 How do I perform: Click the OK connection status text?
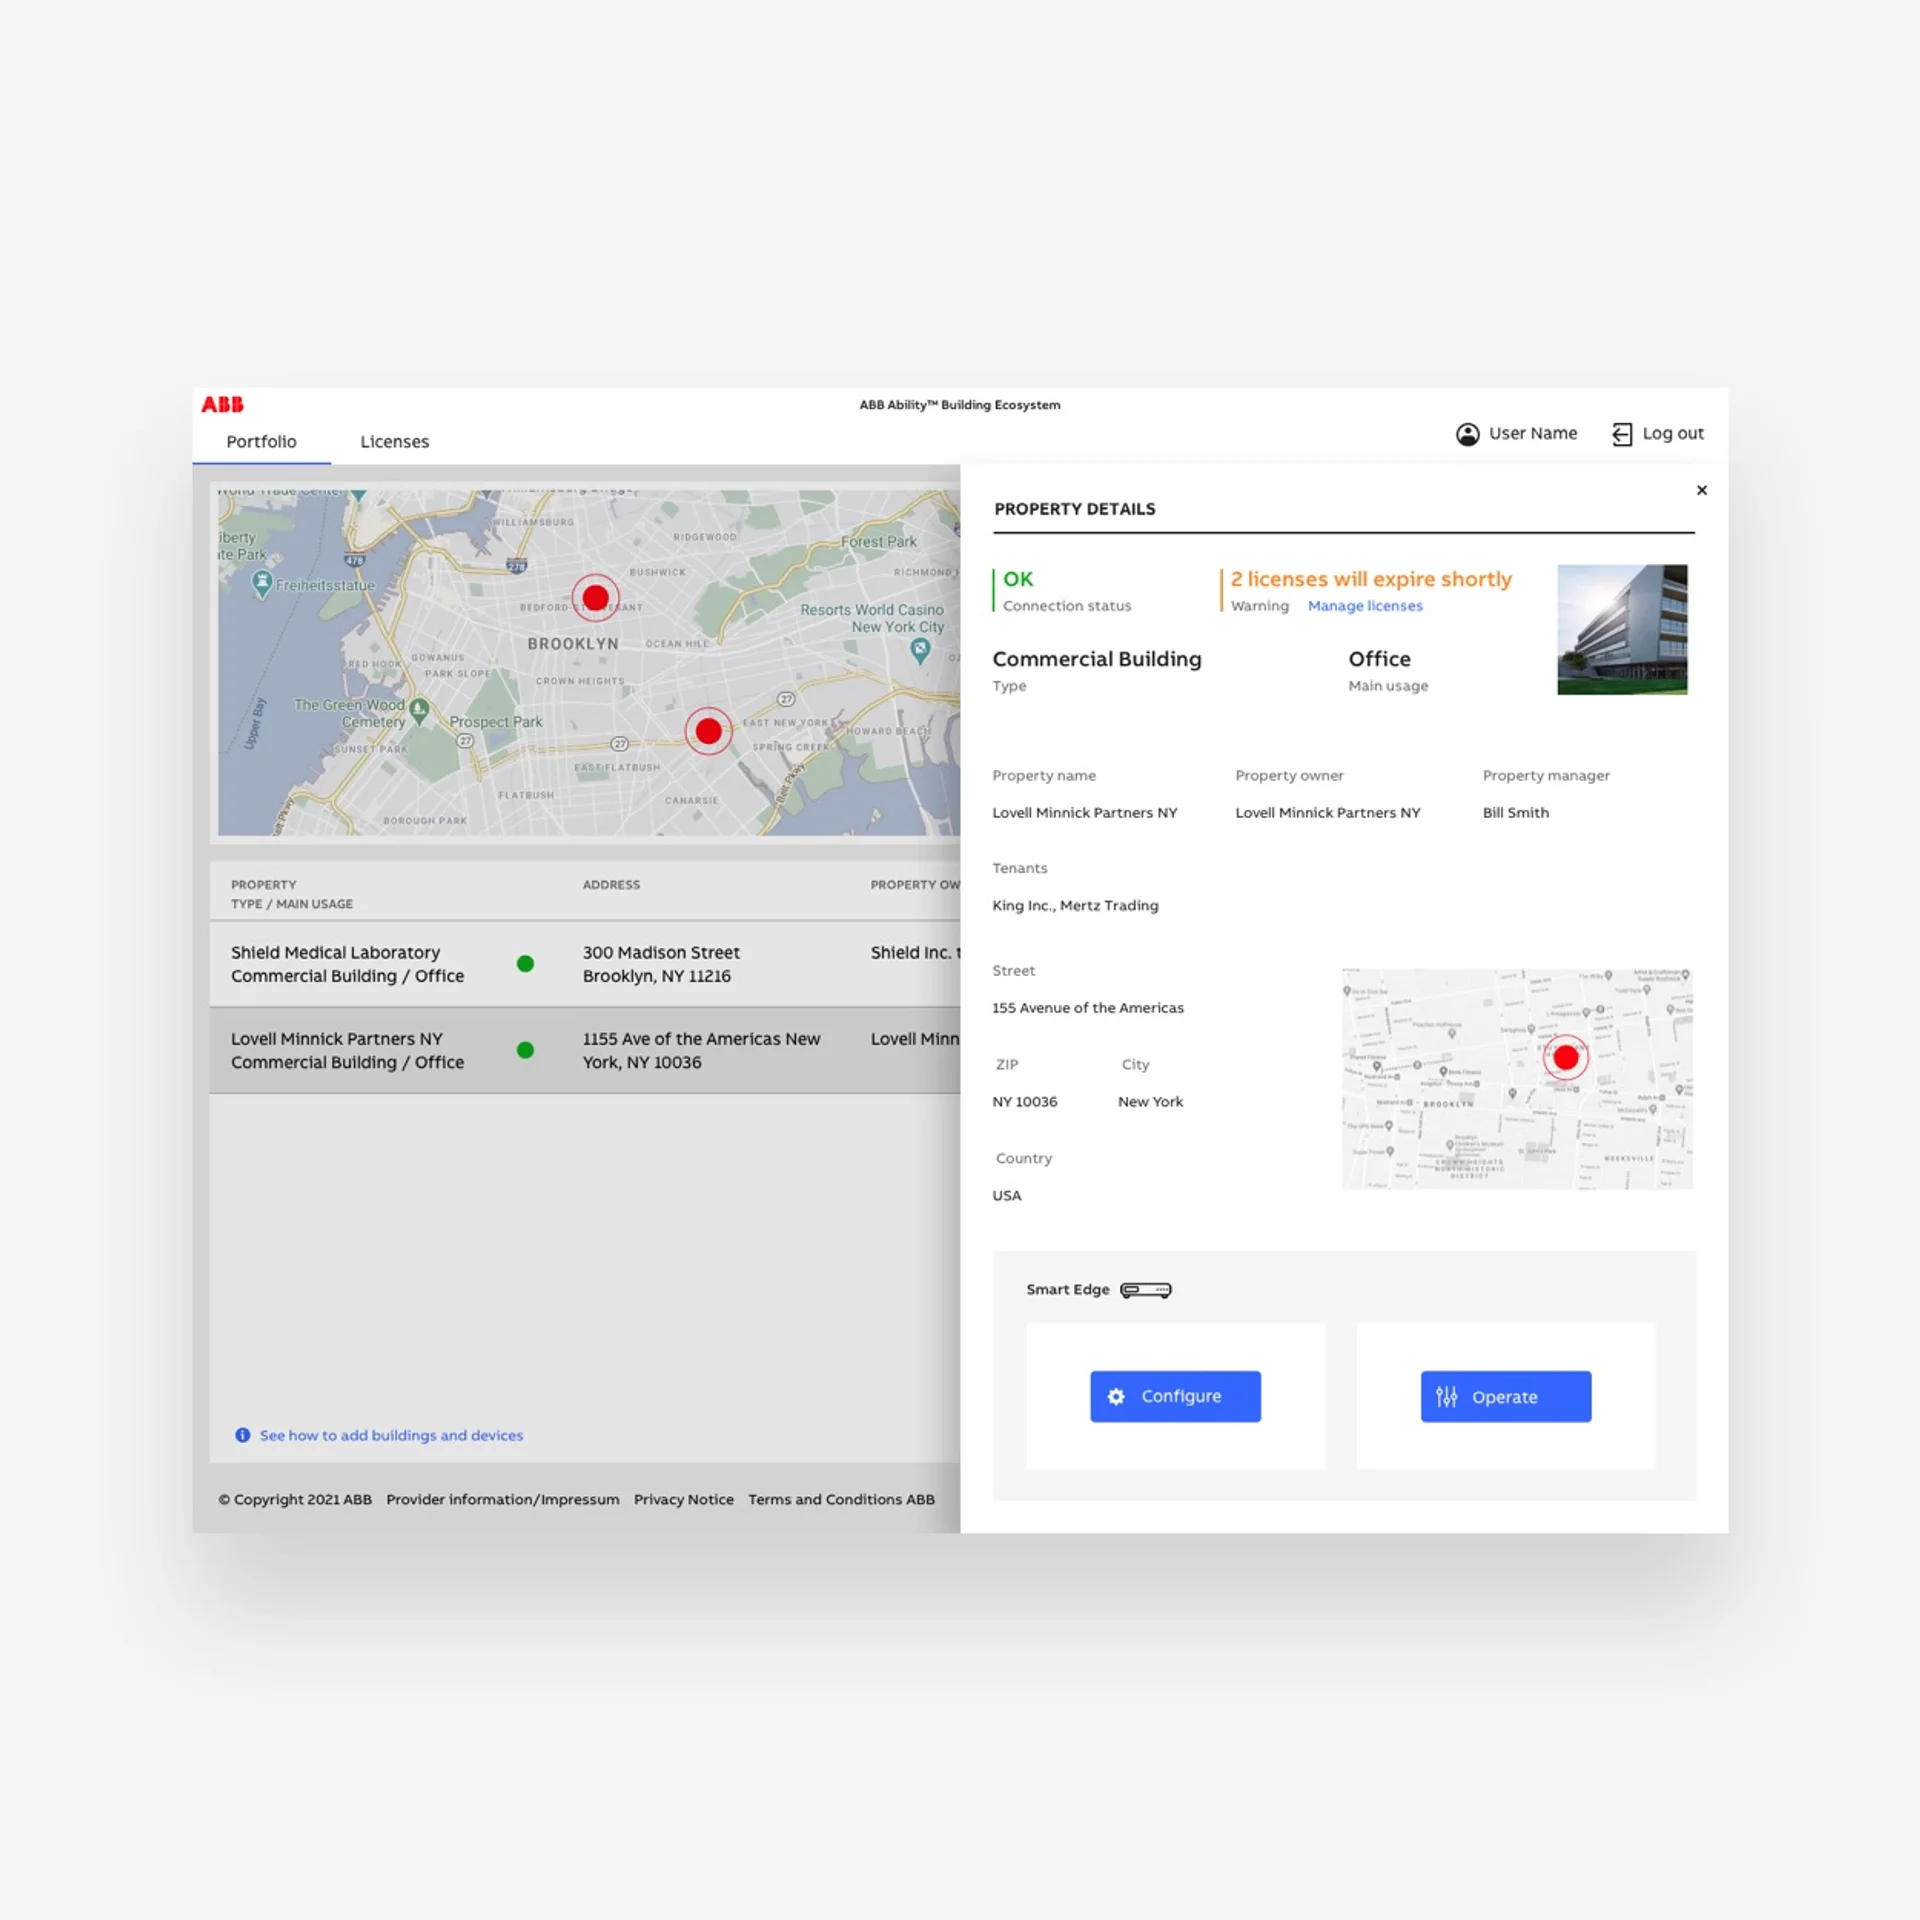[1018, 579]
